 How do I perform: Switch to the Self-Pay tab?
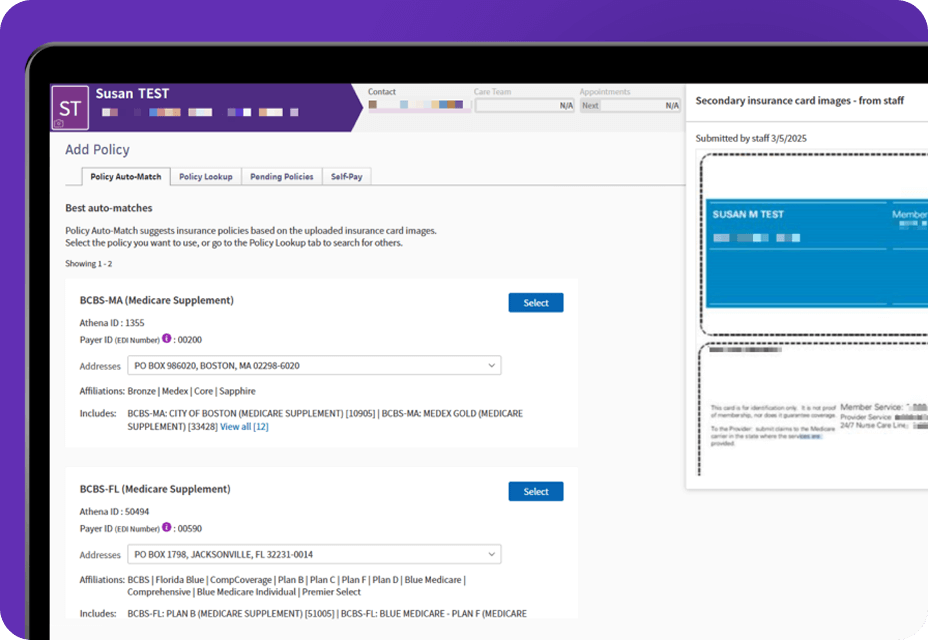(347, 176)
